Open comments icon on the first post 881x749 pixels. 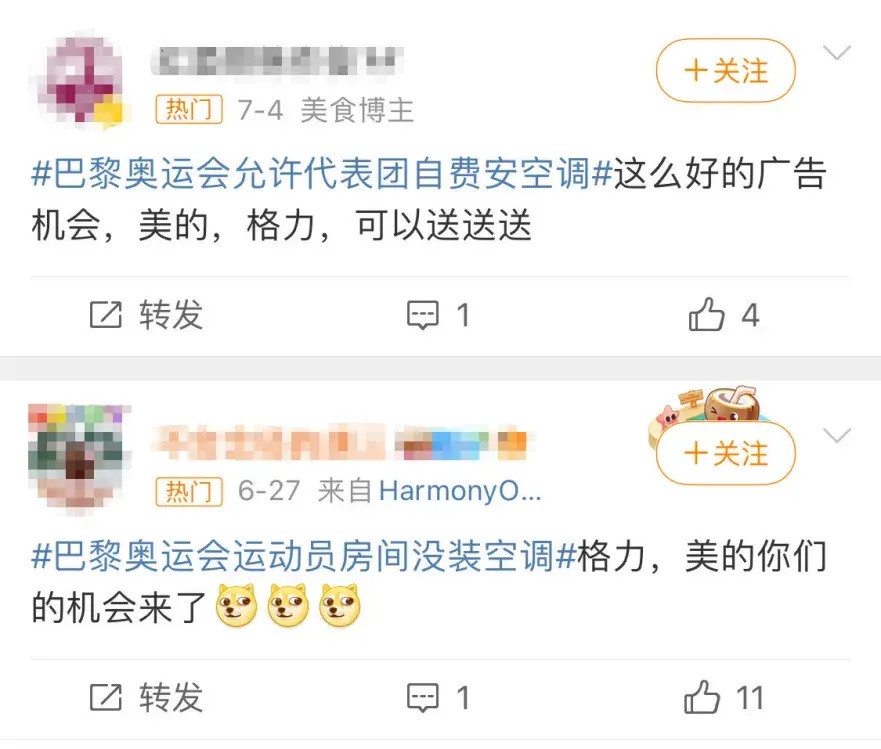tap(423, 315)
